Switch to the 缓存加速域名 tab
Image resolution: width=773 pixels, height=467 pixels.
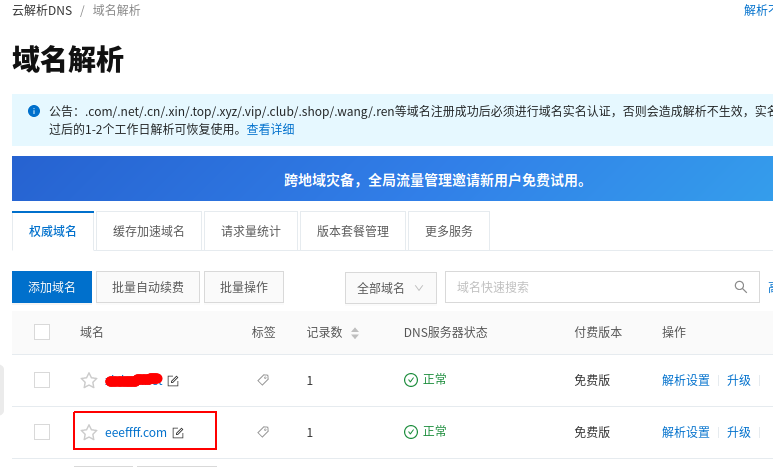[x=148, y=231]
